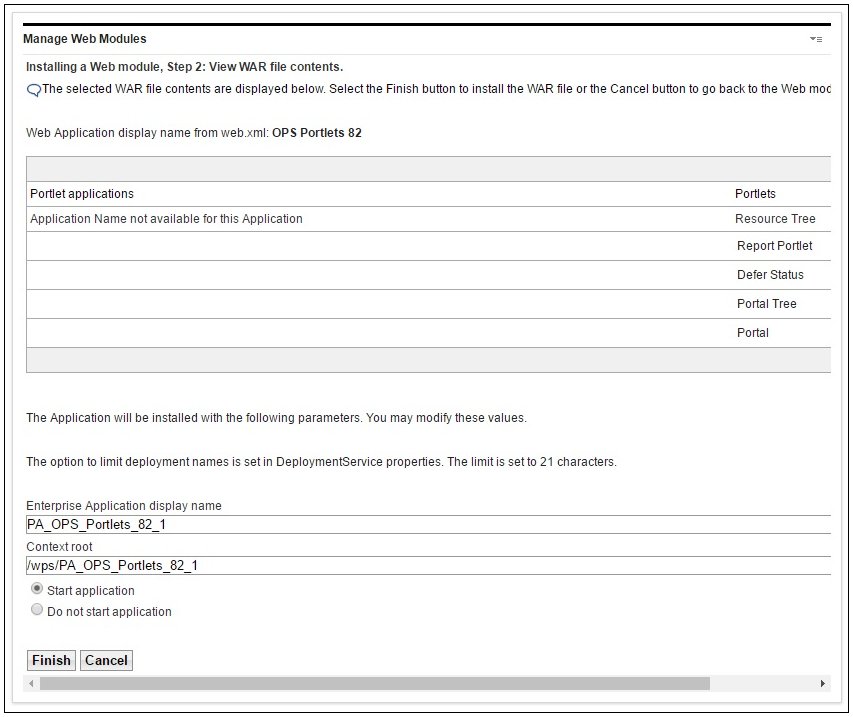Click the Portlets column header
This screenshot has width=853, height=717.
[x=755, y=194]
